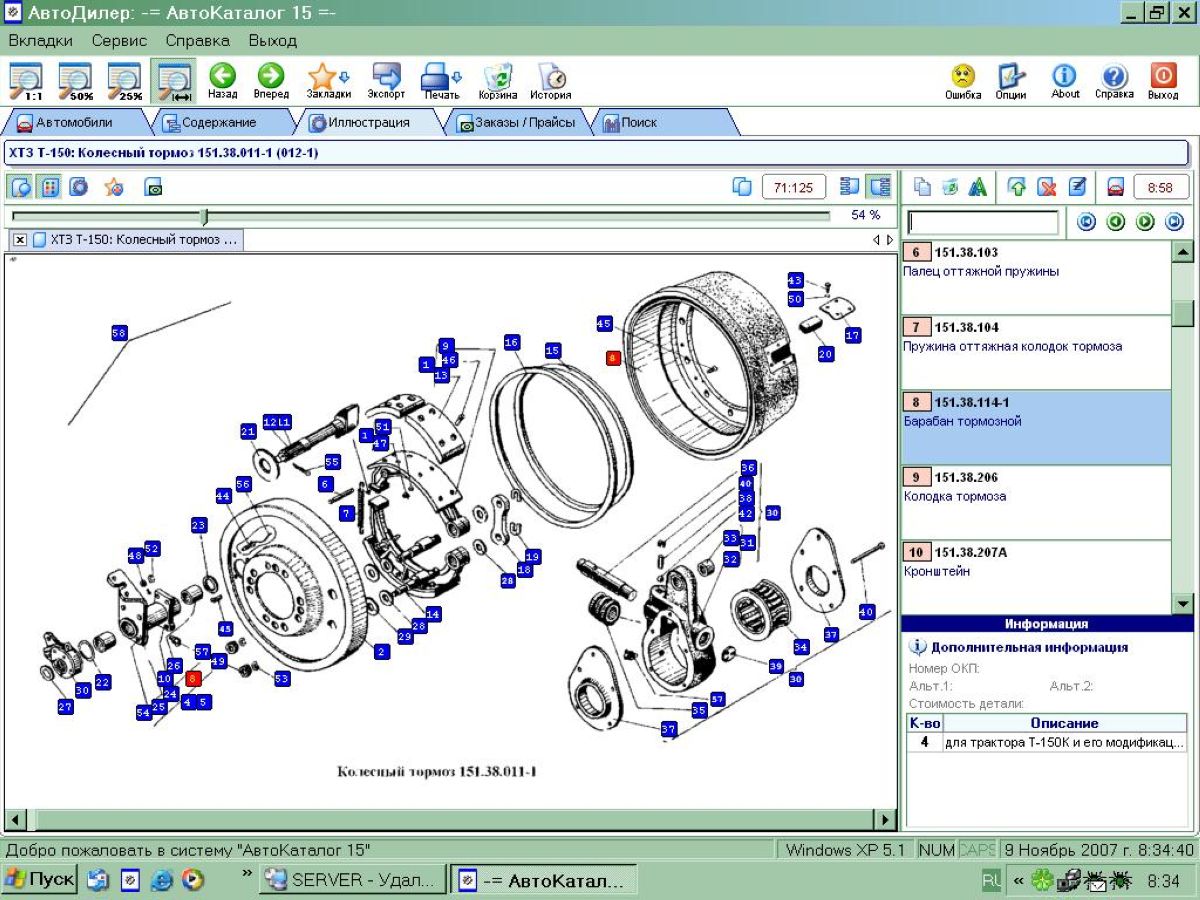Expand Дополнительная информация section
The width and height of the screenshot is (1200, 900).
(x=1028, y=647)
